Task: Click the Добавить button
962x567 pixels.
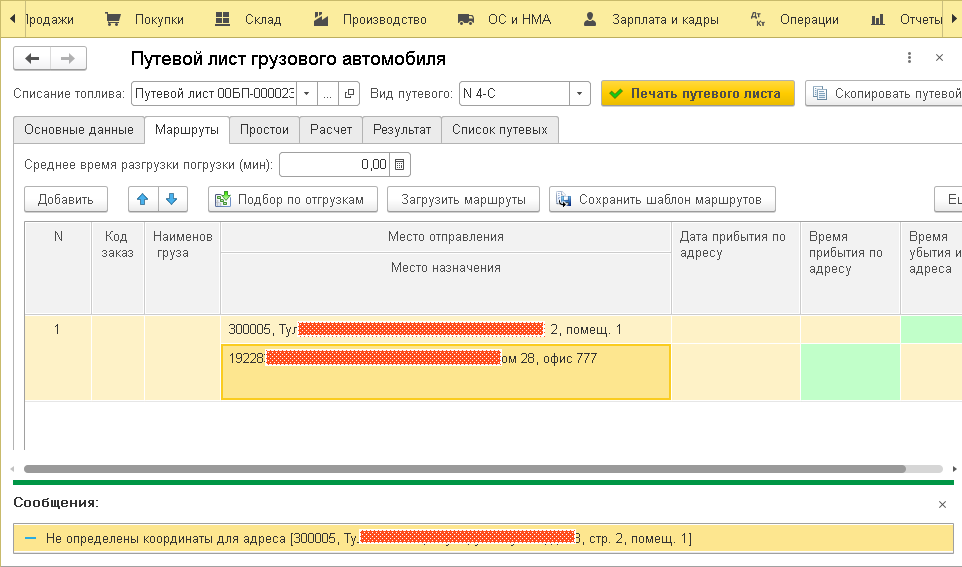Action: click(x=65, y=199)
